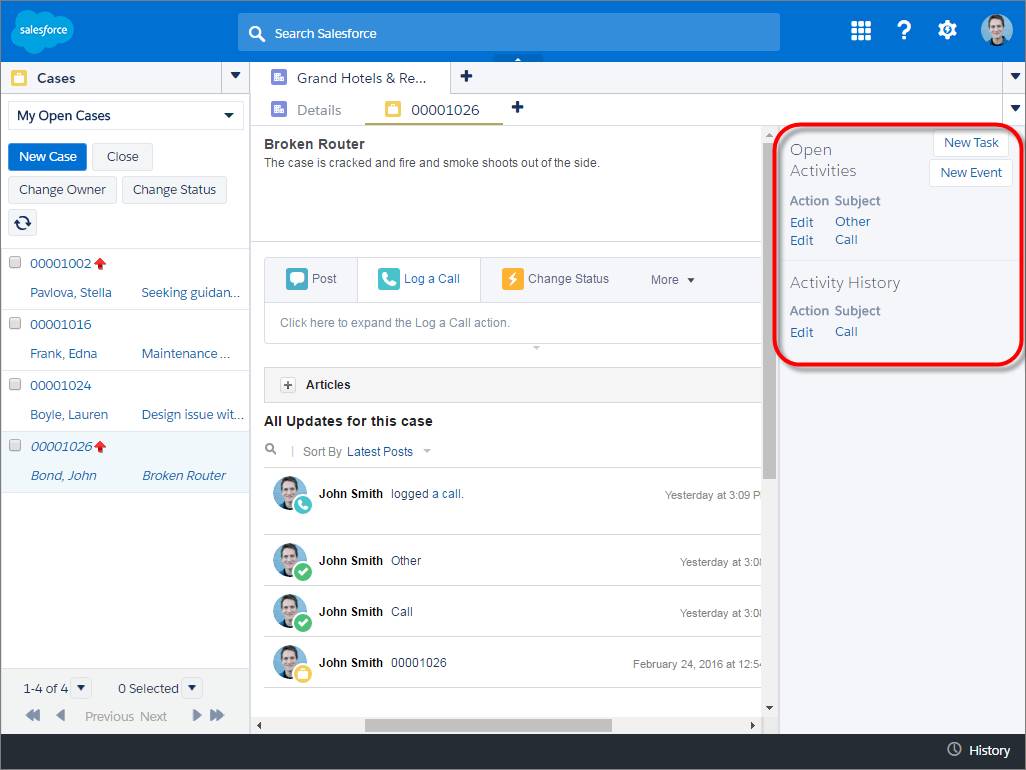
Task: Click the Change Owner button
Action: tap(62, 190)
